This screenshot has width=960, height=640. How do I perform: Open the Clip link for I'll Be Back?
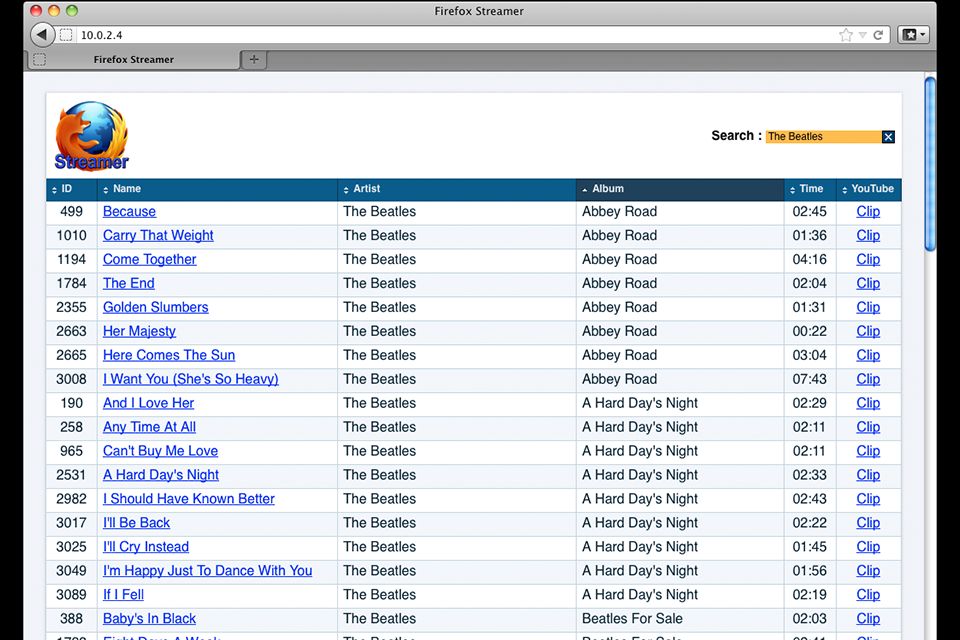868,522
